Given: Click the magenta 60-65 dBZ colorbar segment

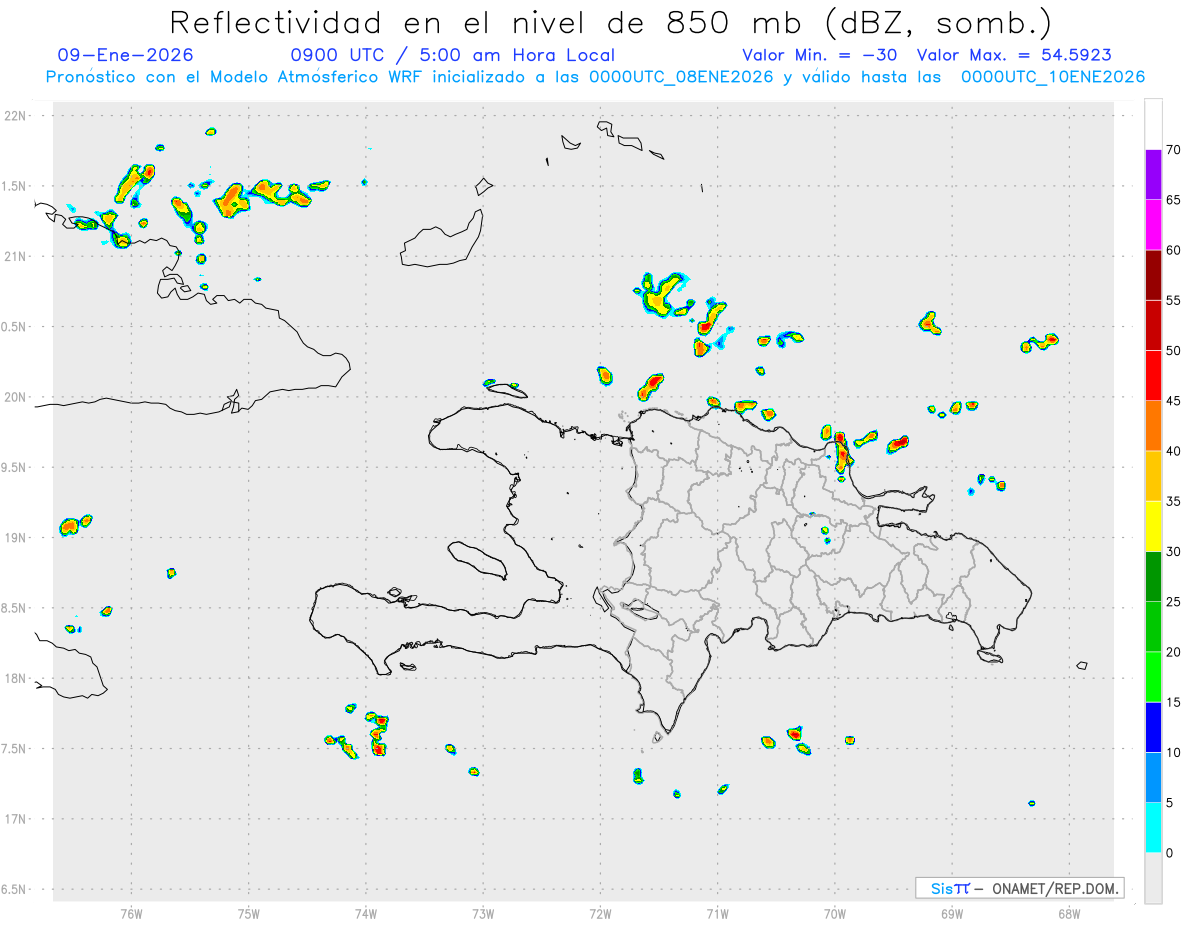Looking at the screenshot, I should point(1153,225).
